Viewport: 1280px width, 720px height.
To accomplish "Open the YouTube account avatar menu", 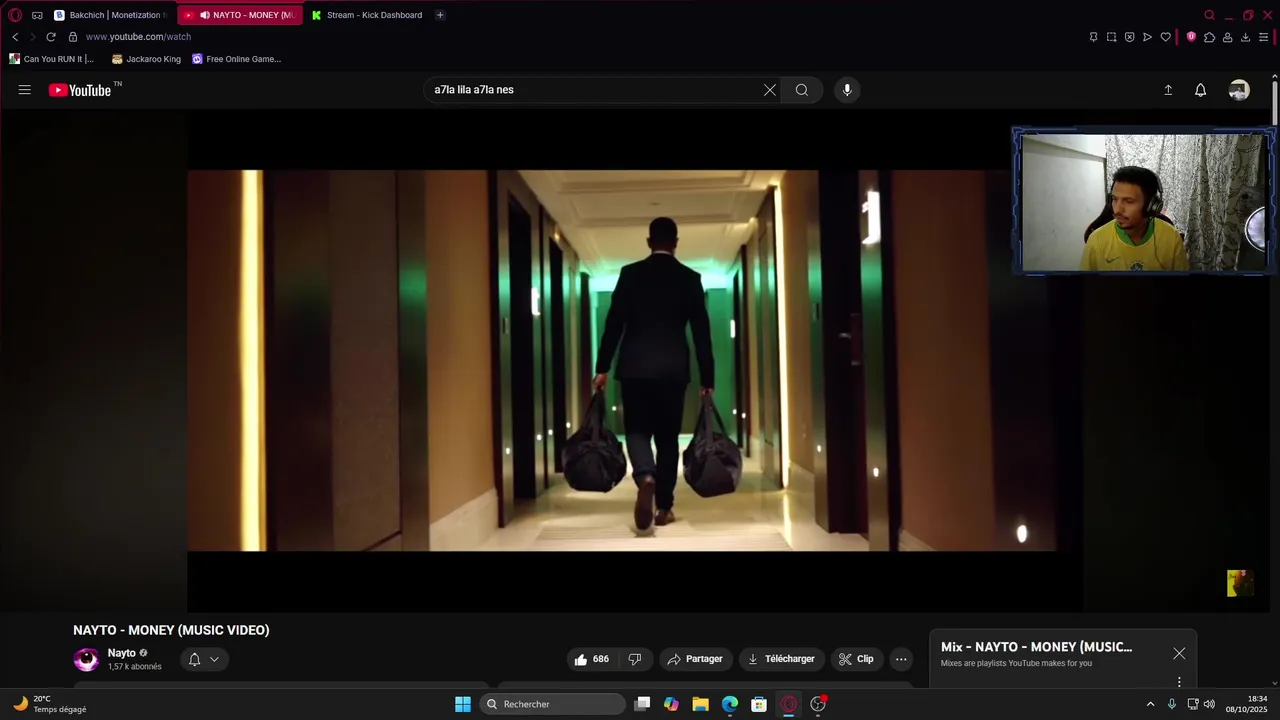I will [1239, 90].
